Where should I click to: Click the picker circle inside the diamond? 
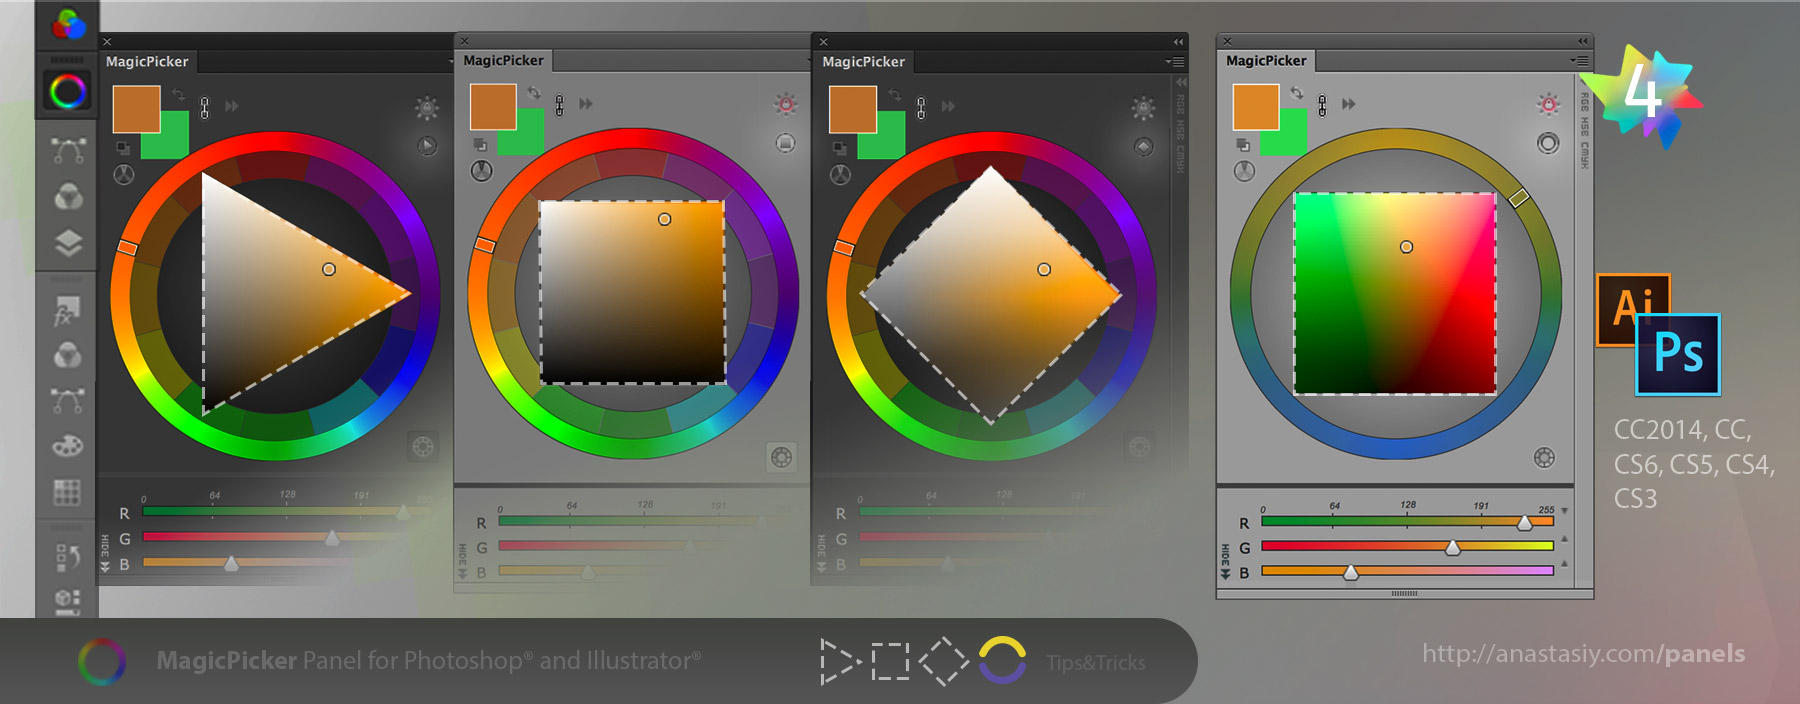[1044, 270]
